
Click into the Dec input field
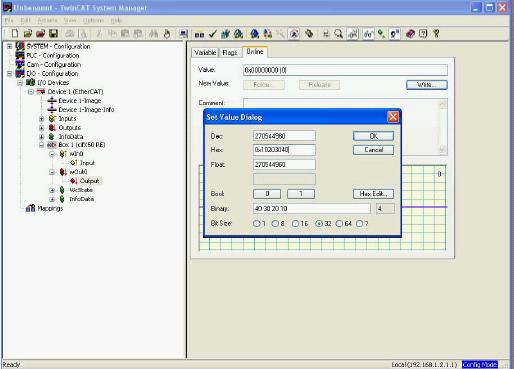click(284, 136)
